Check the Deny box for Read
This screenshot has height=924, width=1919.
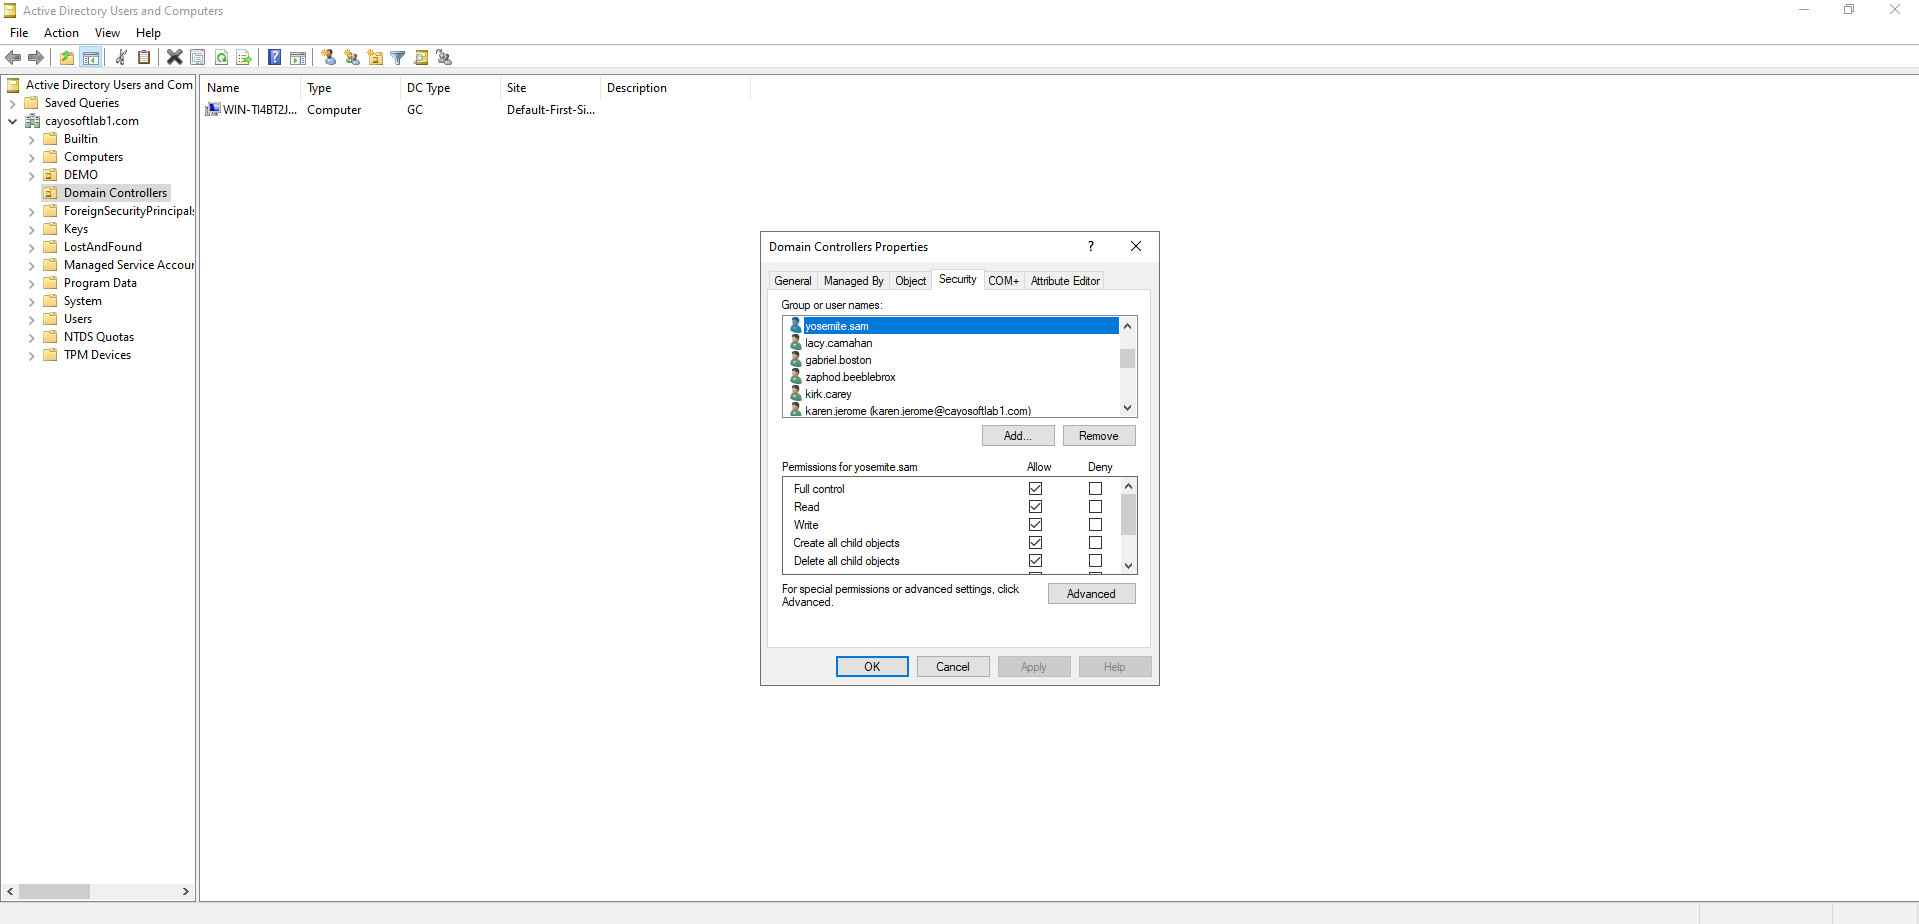pos(1095,507)
